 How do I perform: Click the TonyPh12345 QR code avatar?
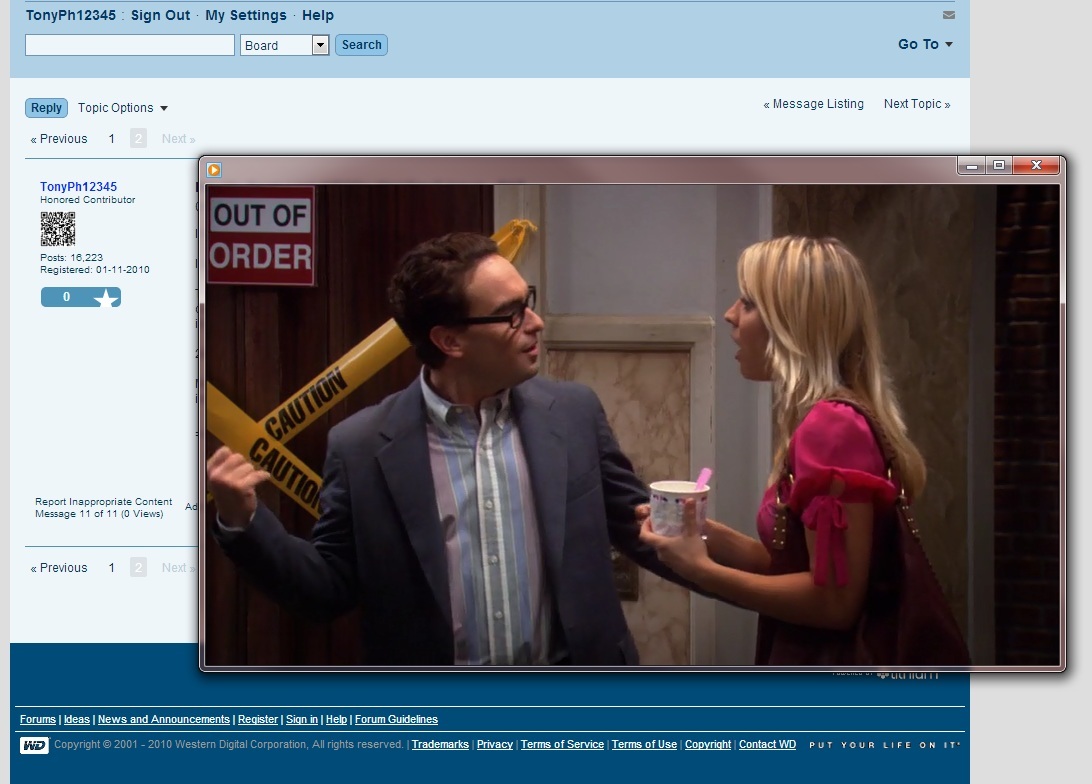[58, 229]
